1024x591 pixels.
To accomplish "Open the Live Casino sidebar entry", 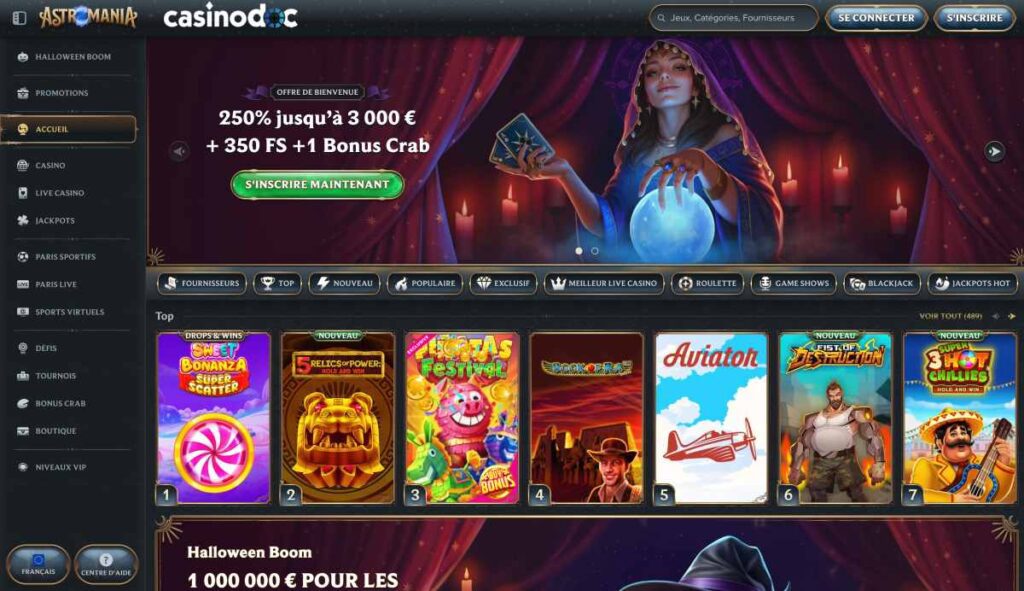I will point(68,193).
